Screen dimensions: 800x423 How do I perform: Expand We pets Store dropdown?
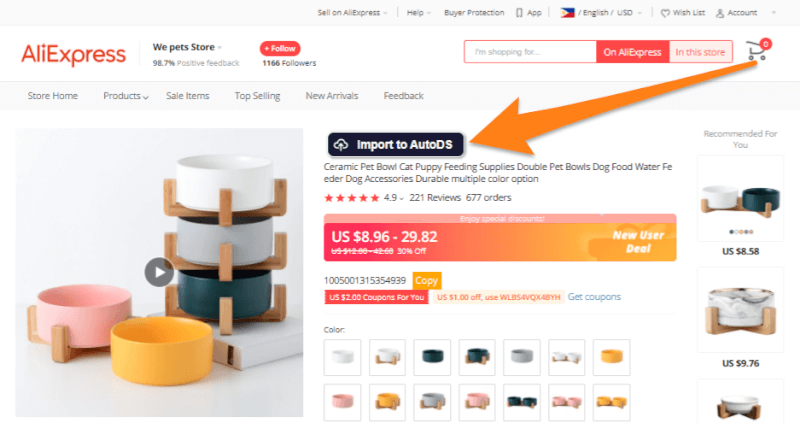point(187,47)
